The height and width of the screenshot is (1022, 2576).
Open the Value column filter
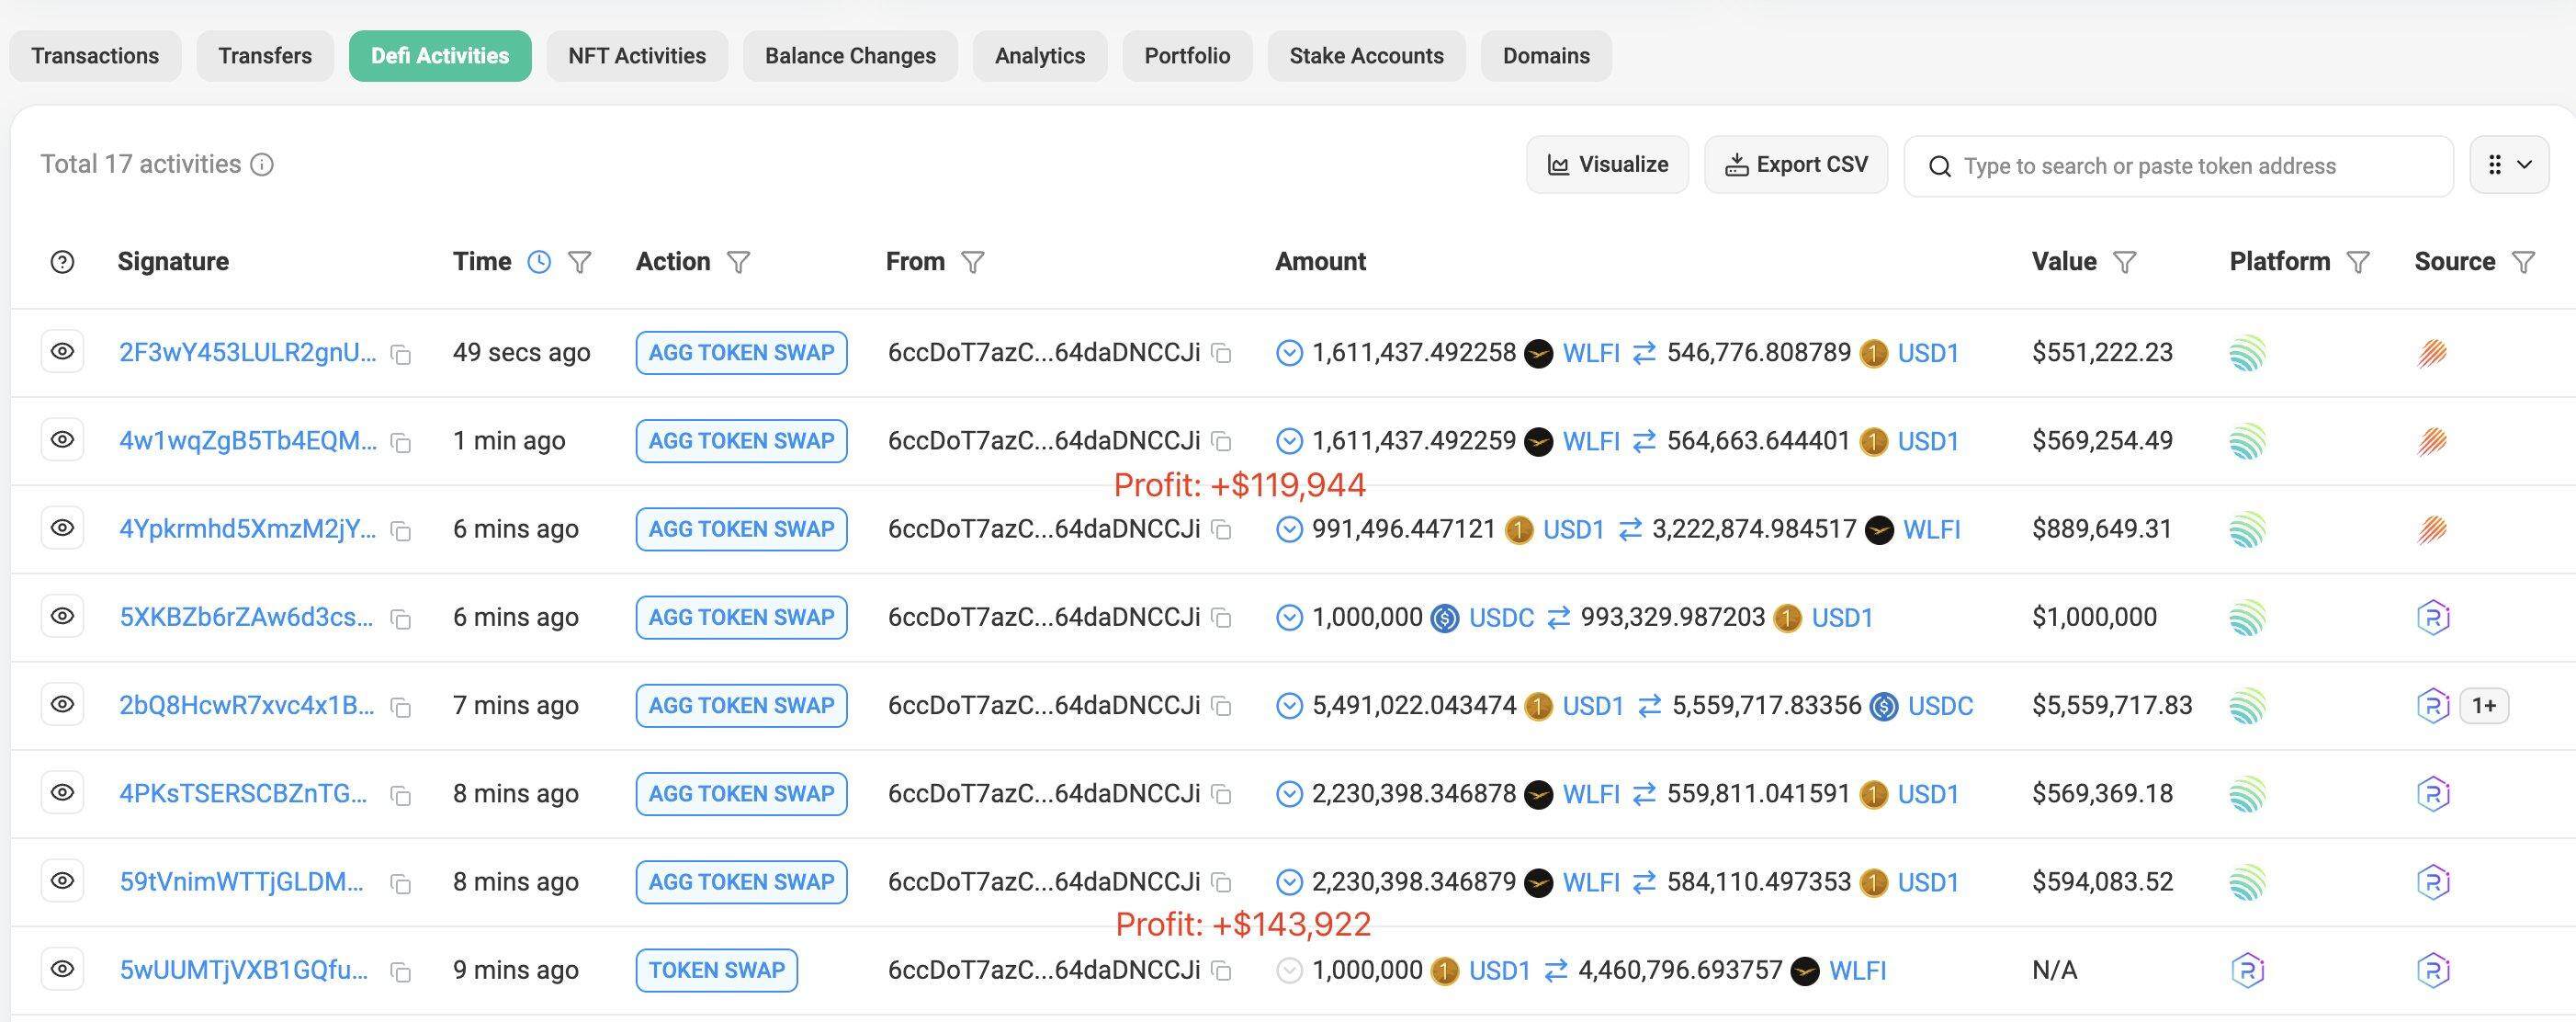pyautogui.click(x=2124, y=262)
